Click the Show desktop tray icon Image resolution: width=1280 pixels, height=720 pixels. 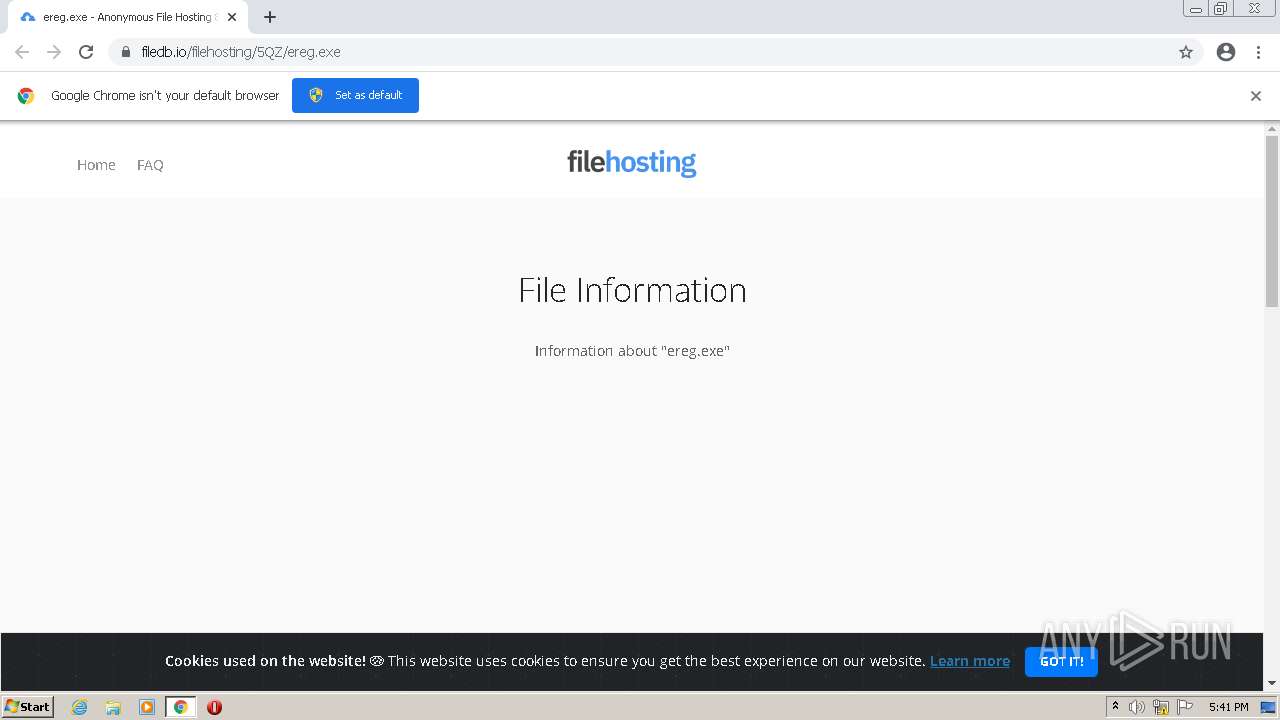[x=1268, y=707]
